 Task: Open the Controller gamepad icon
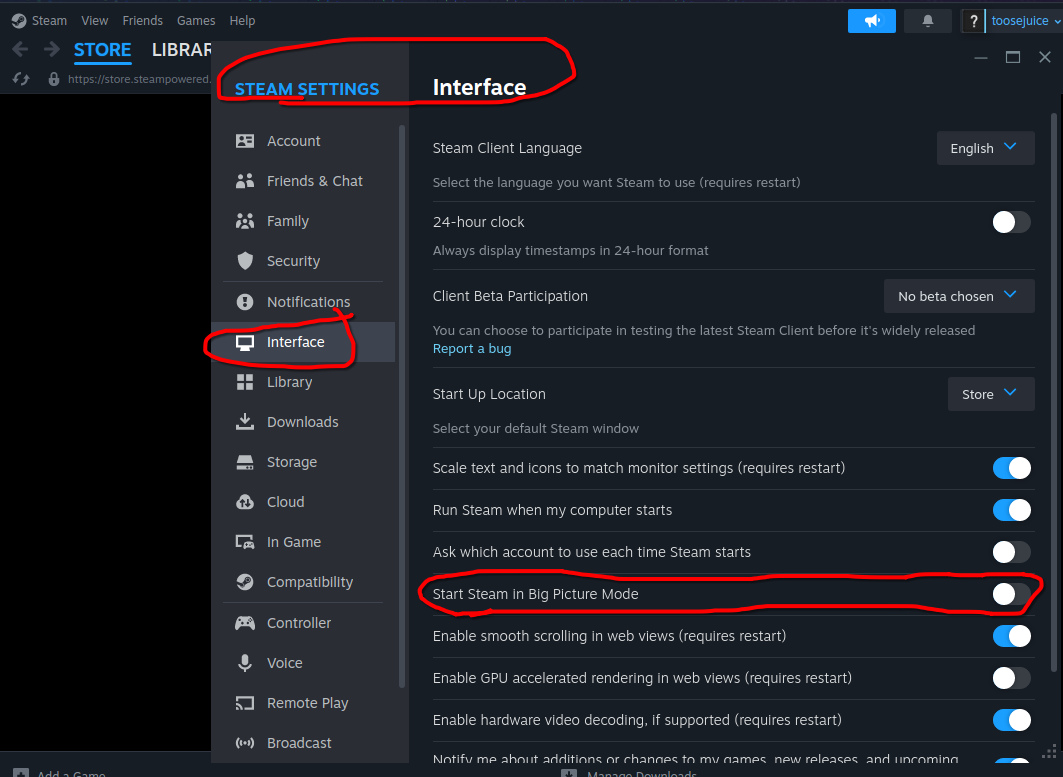pyautogui.click(x=245, y=623)
